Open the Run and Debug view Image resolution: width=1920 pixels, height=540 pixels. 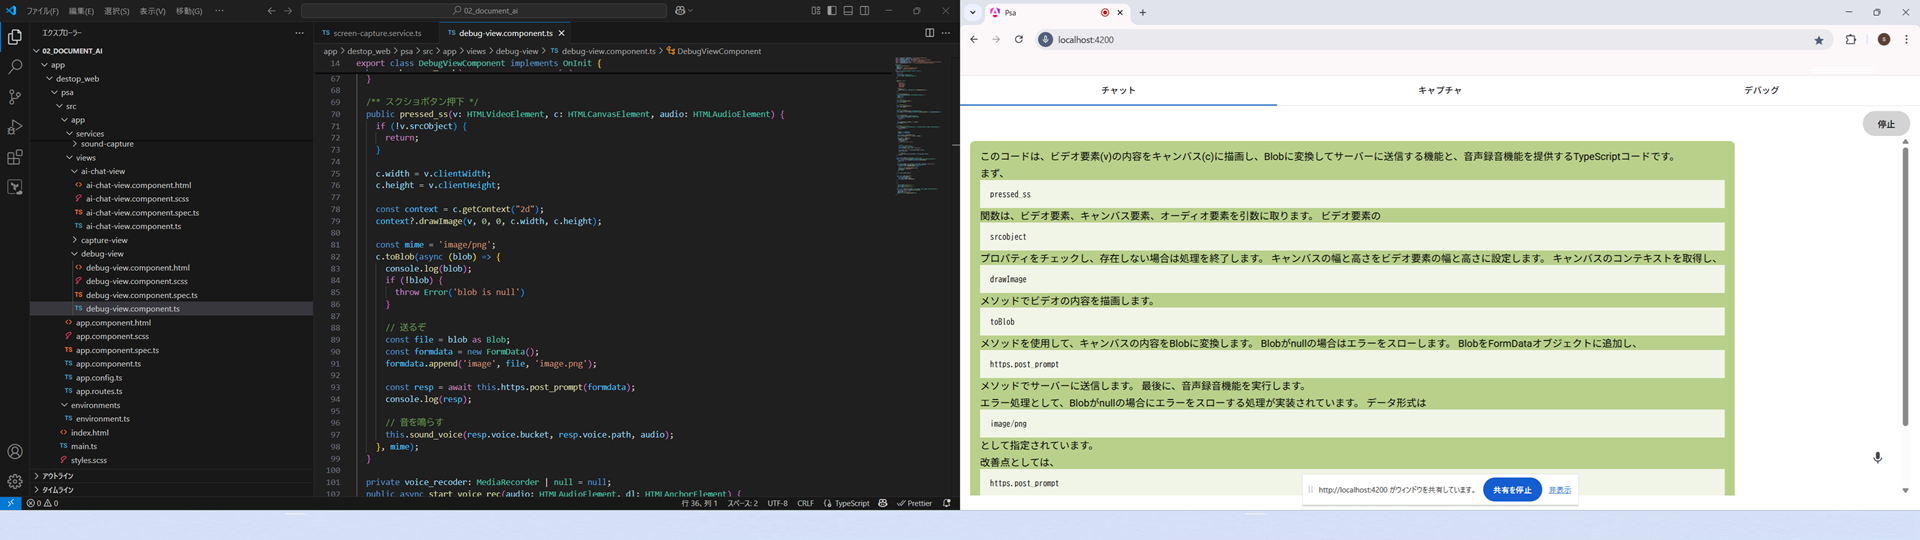[x=15, y=127]
